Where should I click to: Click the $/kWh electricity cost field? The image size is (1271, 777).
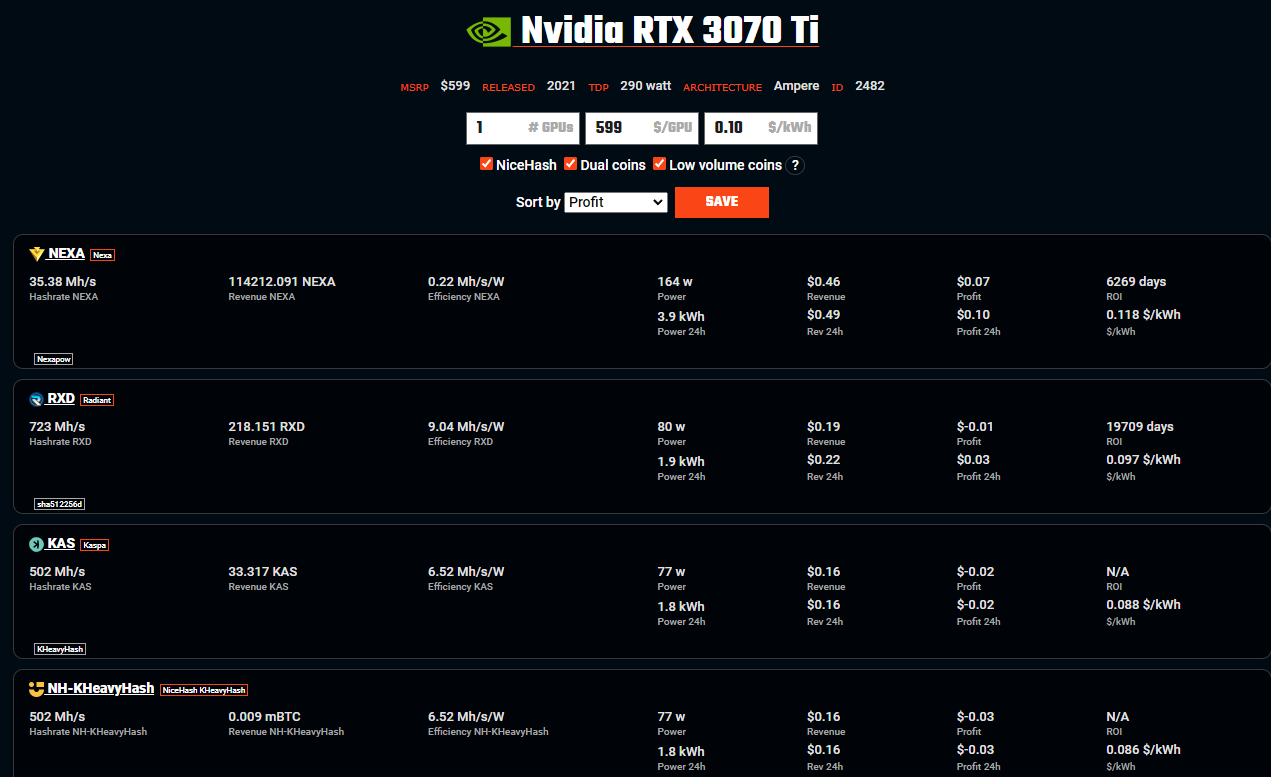[761, 128]
